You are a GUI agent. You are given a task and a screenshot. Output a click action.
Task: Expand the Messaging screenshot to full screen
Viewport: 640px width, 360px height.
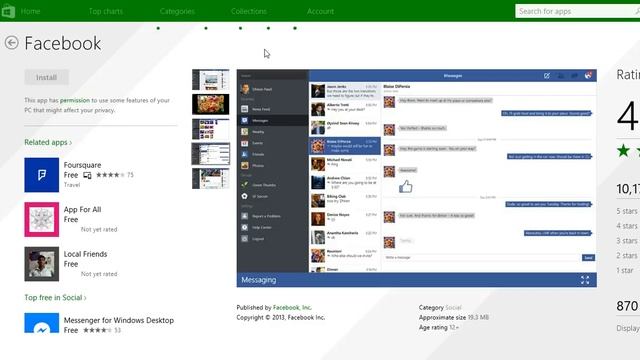585,280
